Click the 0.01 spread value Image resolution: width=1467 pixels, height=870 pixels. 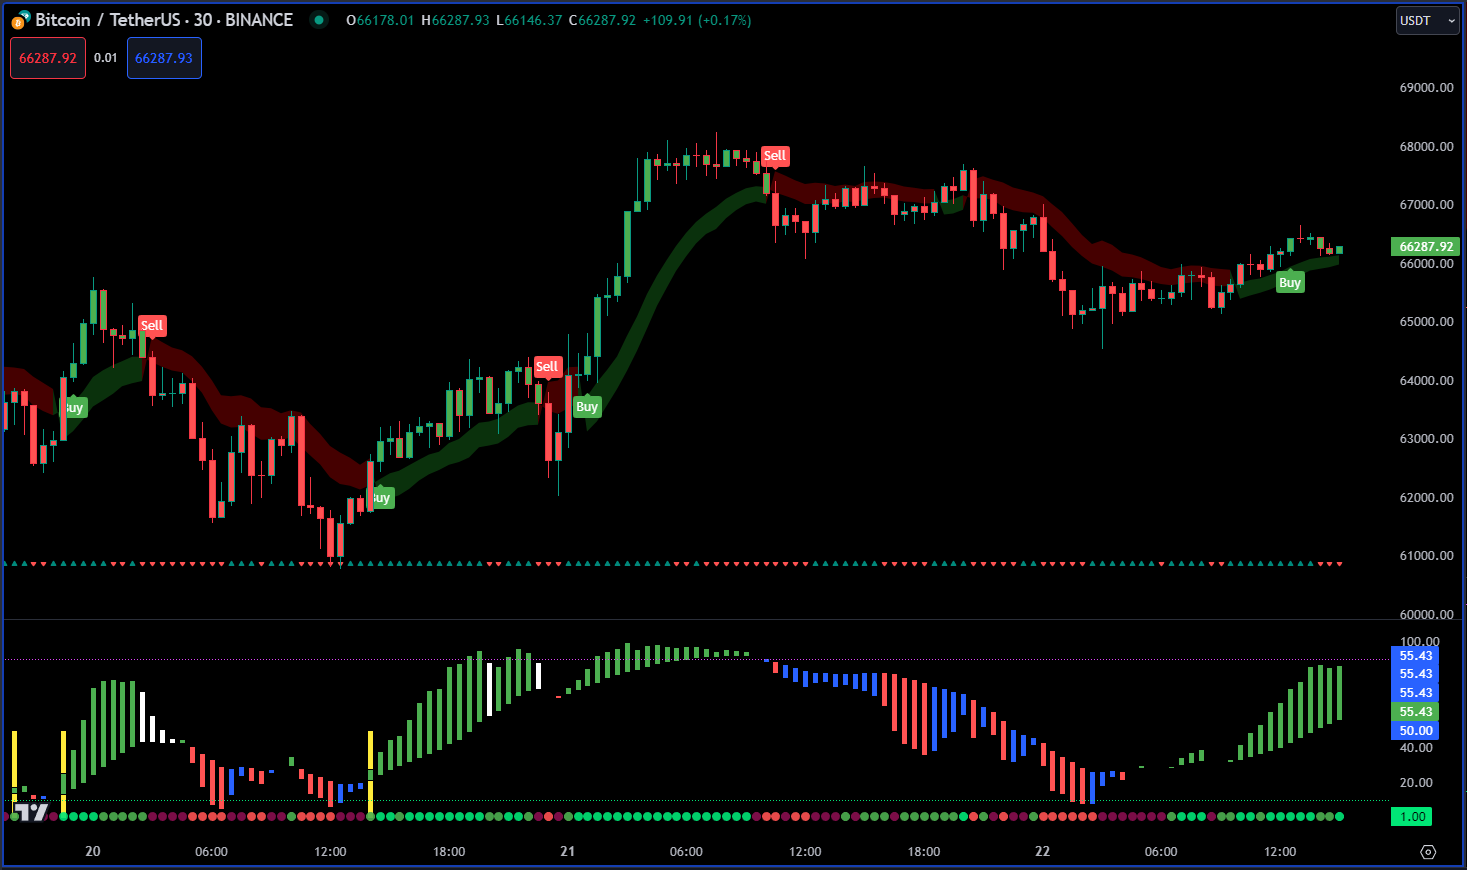pos(106,58)
